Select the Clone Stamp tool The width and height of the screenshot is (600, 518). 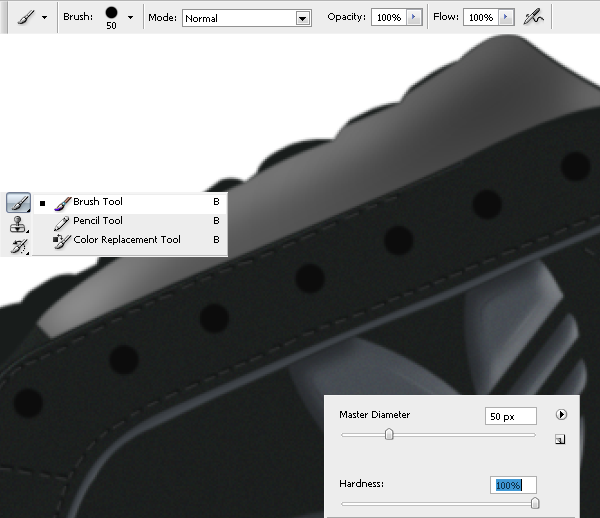coord(18,225)
